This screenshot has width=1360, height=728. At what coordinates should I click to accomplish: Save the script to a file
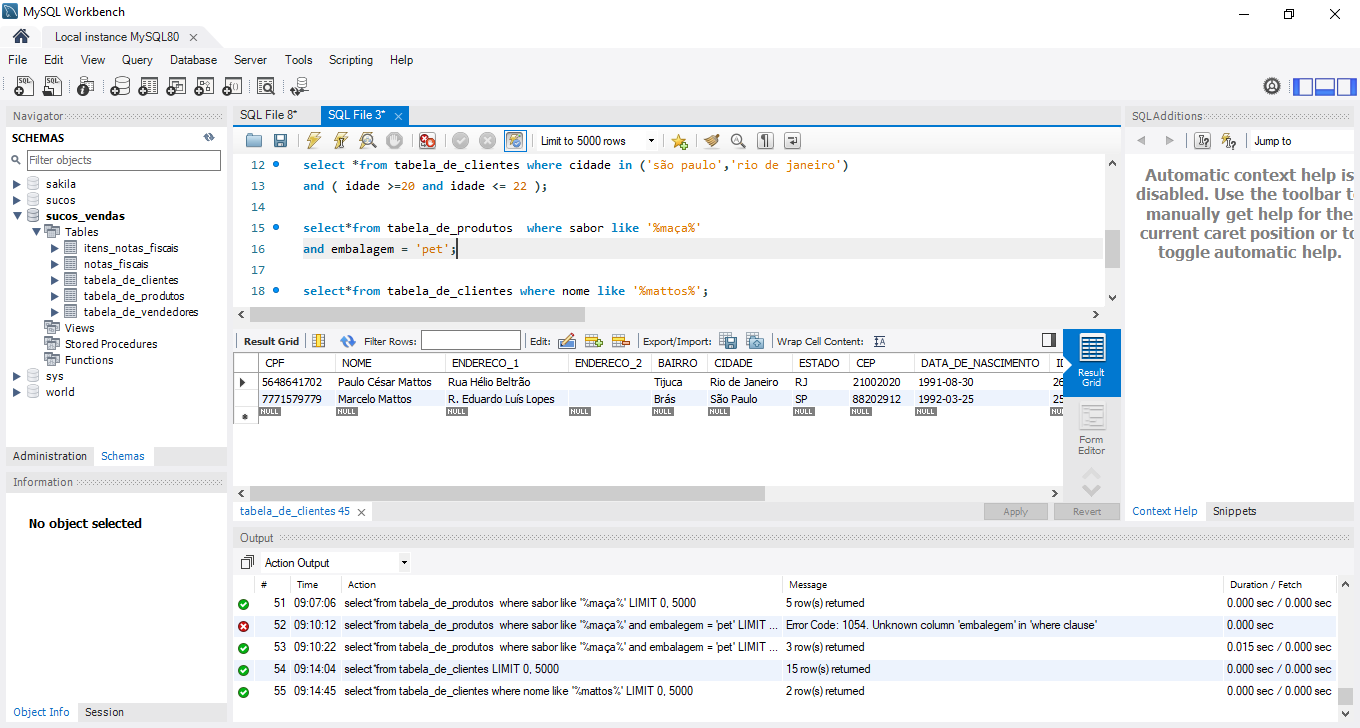(280, 141)
